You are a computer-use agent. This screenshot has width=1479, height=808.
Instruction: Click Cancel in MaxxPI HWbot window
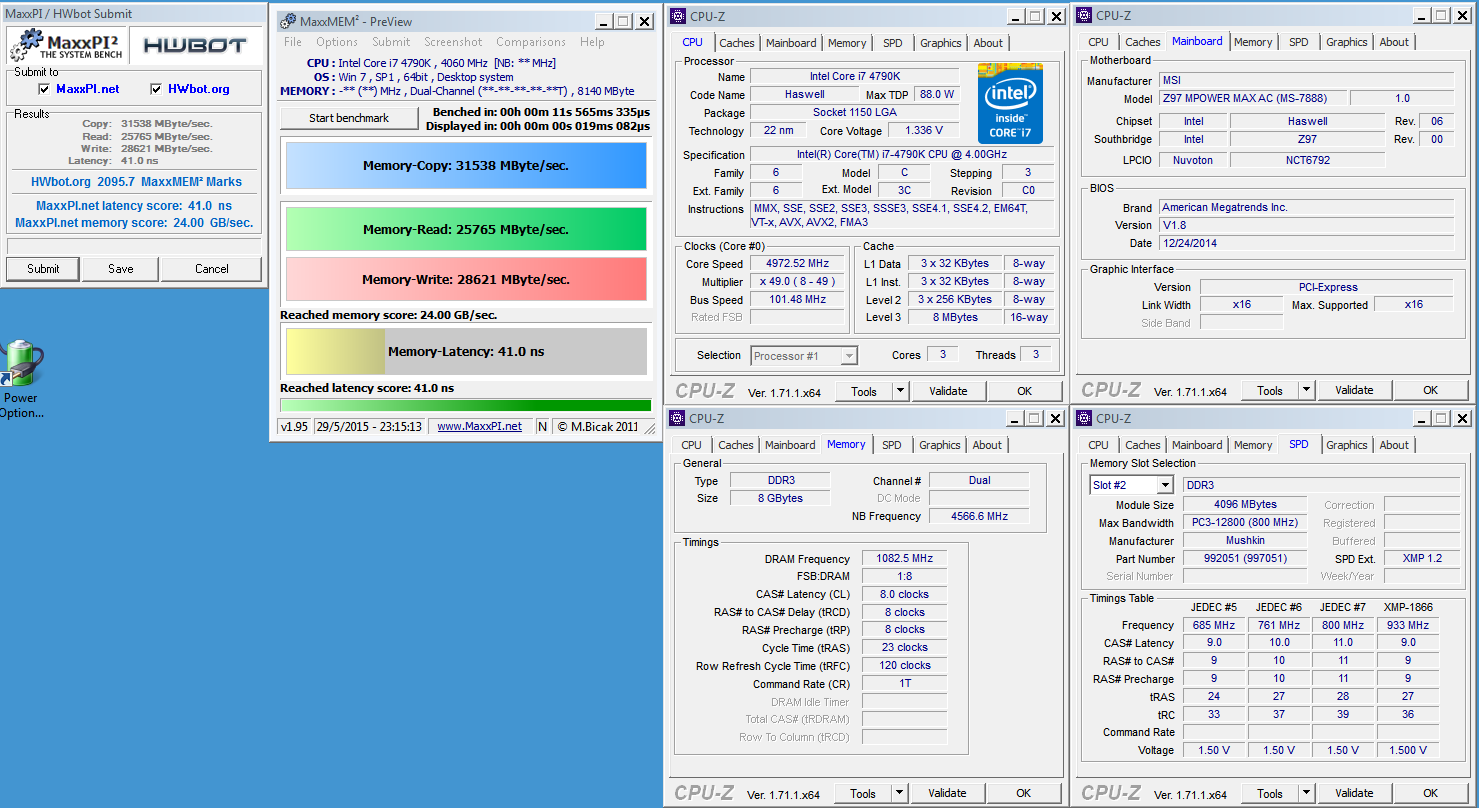(x=212, y=269)
